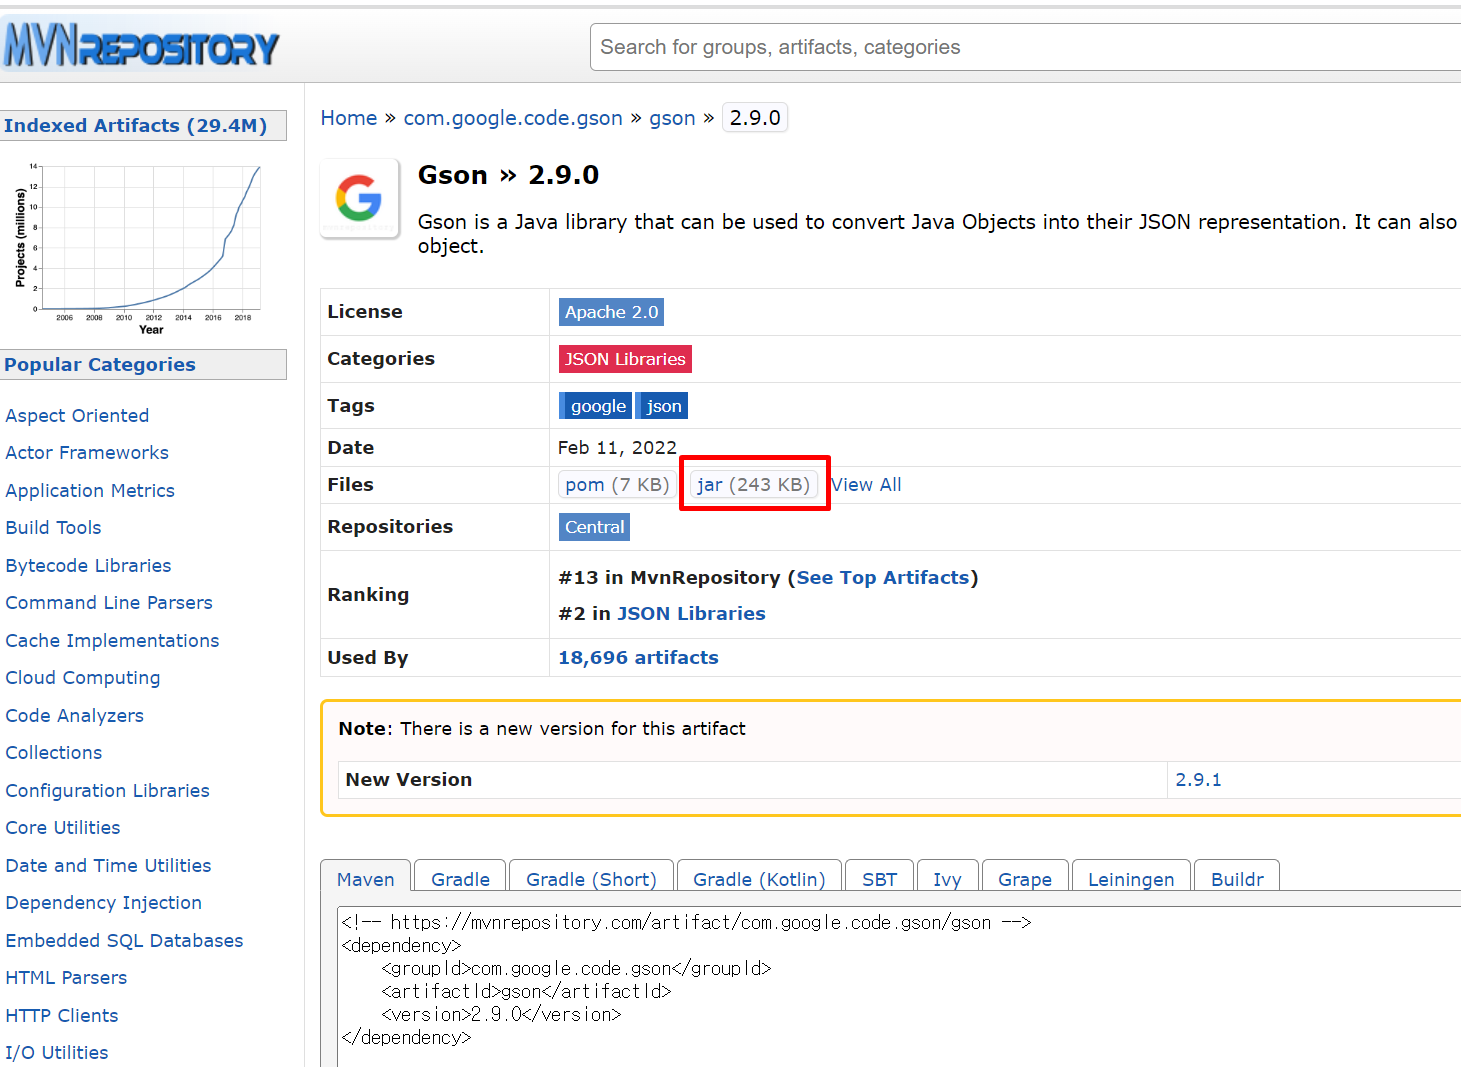Click the Gson Google logo thumbnail
1461x1067 pixels.
click(359, 198)
